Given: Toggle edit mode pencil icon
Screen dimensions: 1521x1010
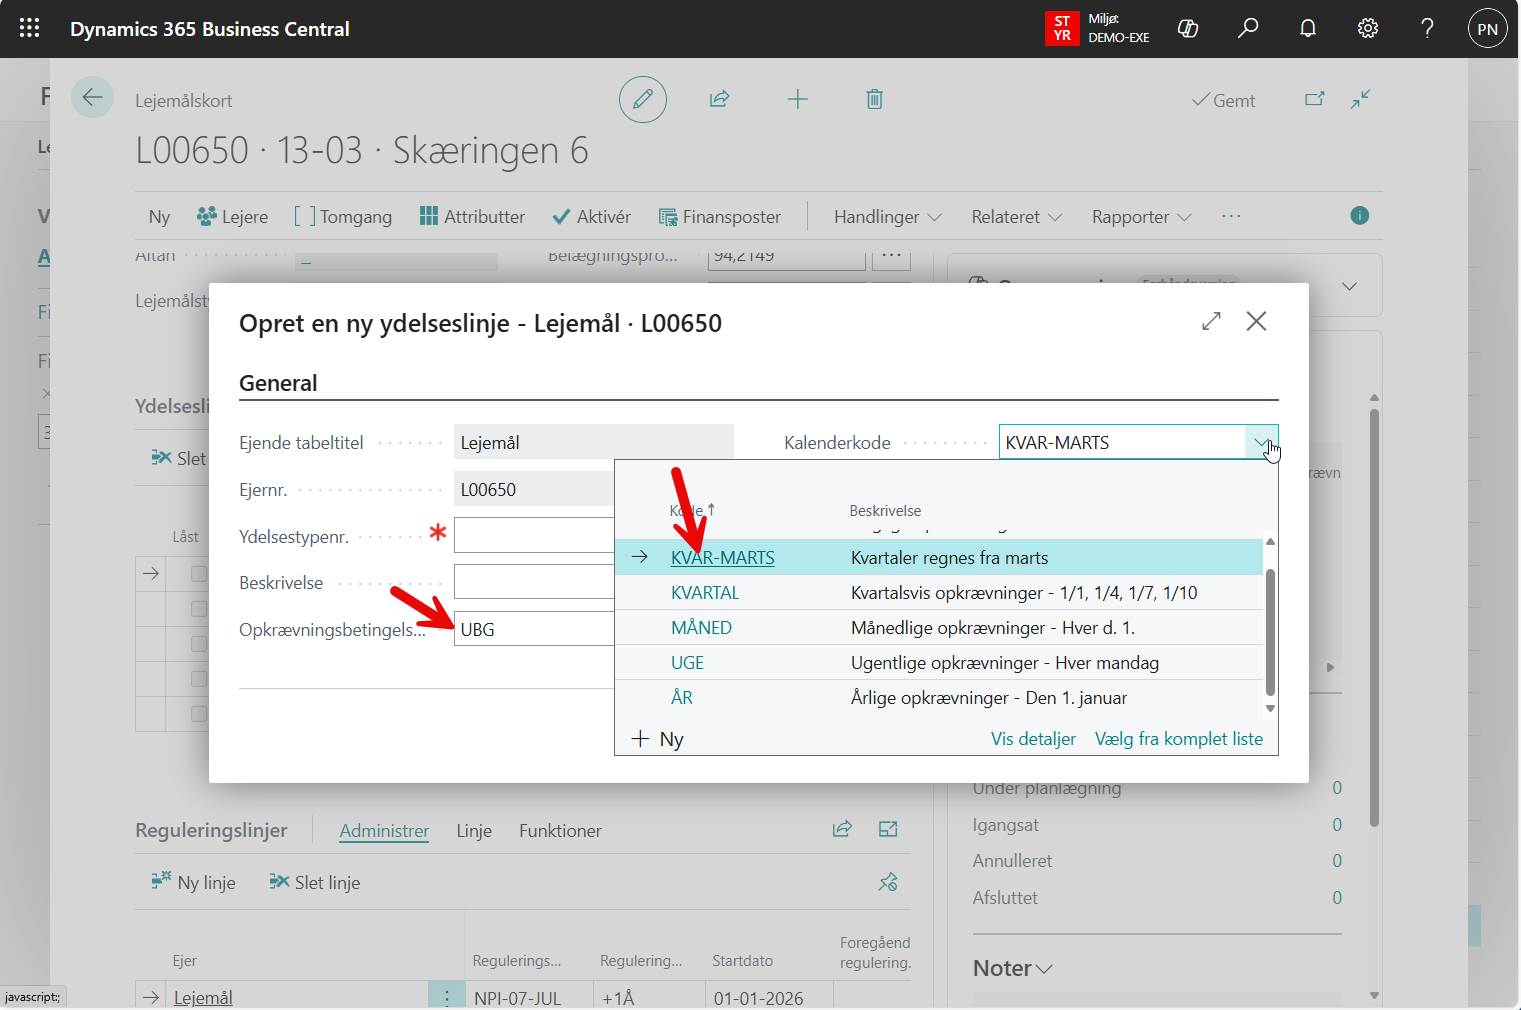Looking at the screenshot, I should point(643,99).
